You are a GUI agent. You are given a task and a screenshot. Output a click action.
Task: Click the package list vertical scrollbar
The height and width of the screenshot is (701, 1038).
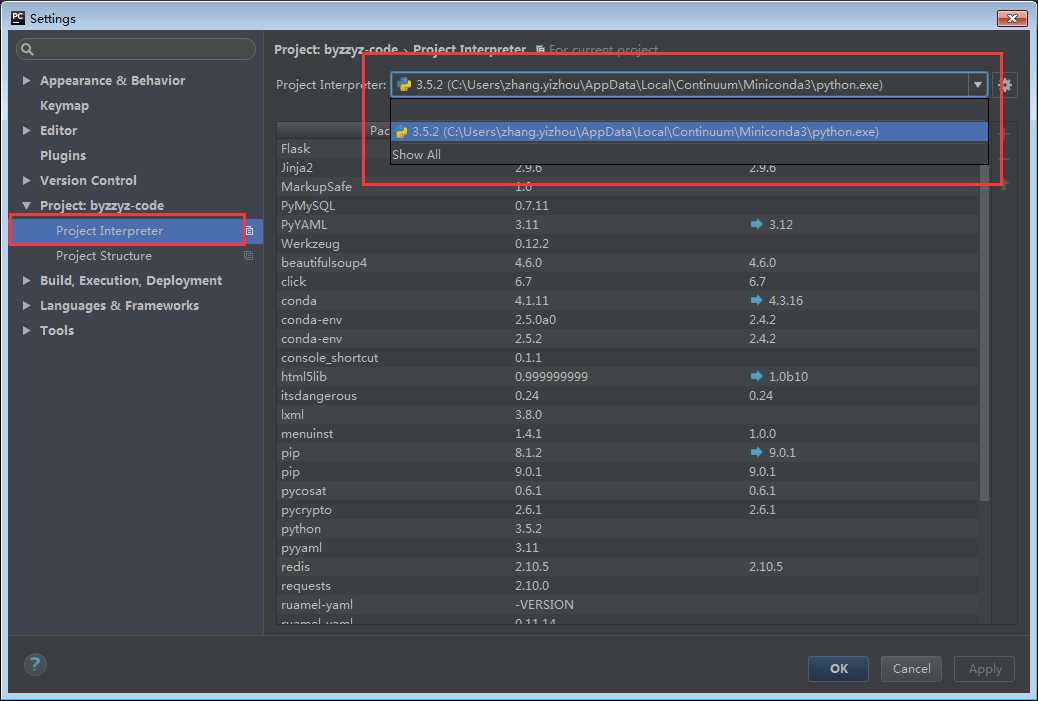tap(984, 331)
